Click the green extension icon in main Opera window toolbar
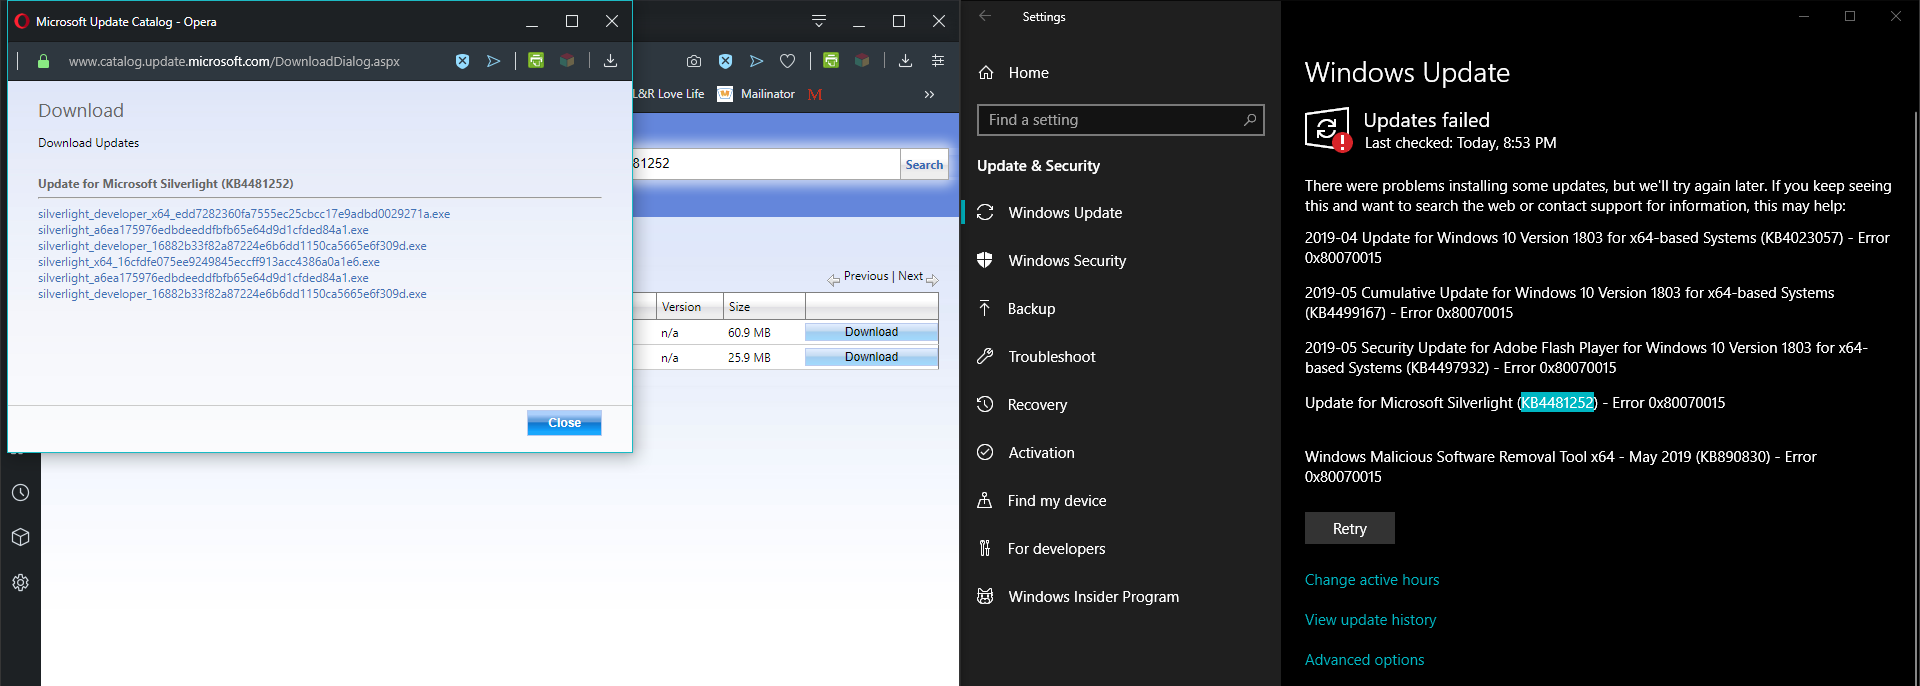The width and height of the screenshot is (1920, 686). click(x=831, y=61)
